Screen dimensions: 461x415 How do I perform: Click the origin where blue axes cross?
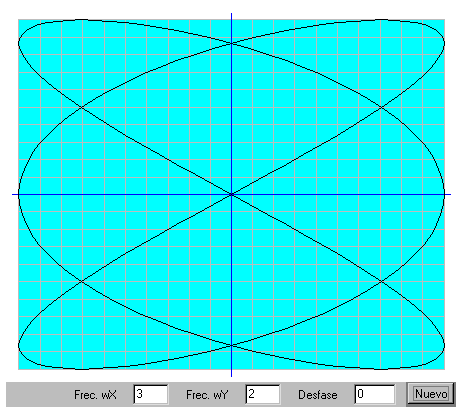pyautogui.click(x=231, y=194)
